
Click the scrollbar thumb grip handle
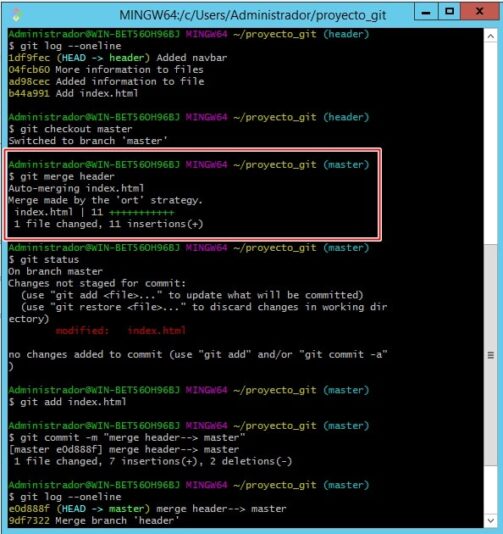point(490,355)
